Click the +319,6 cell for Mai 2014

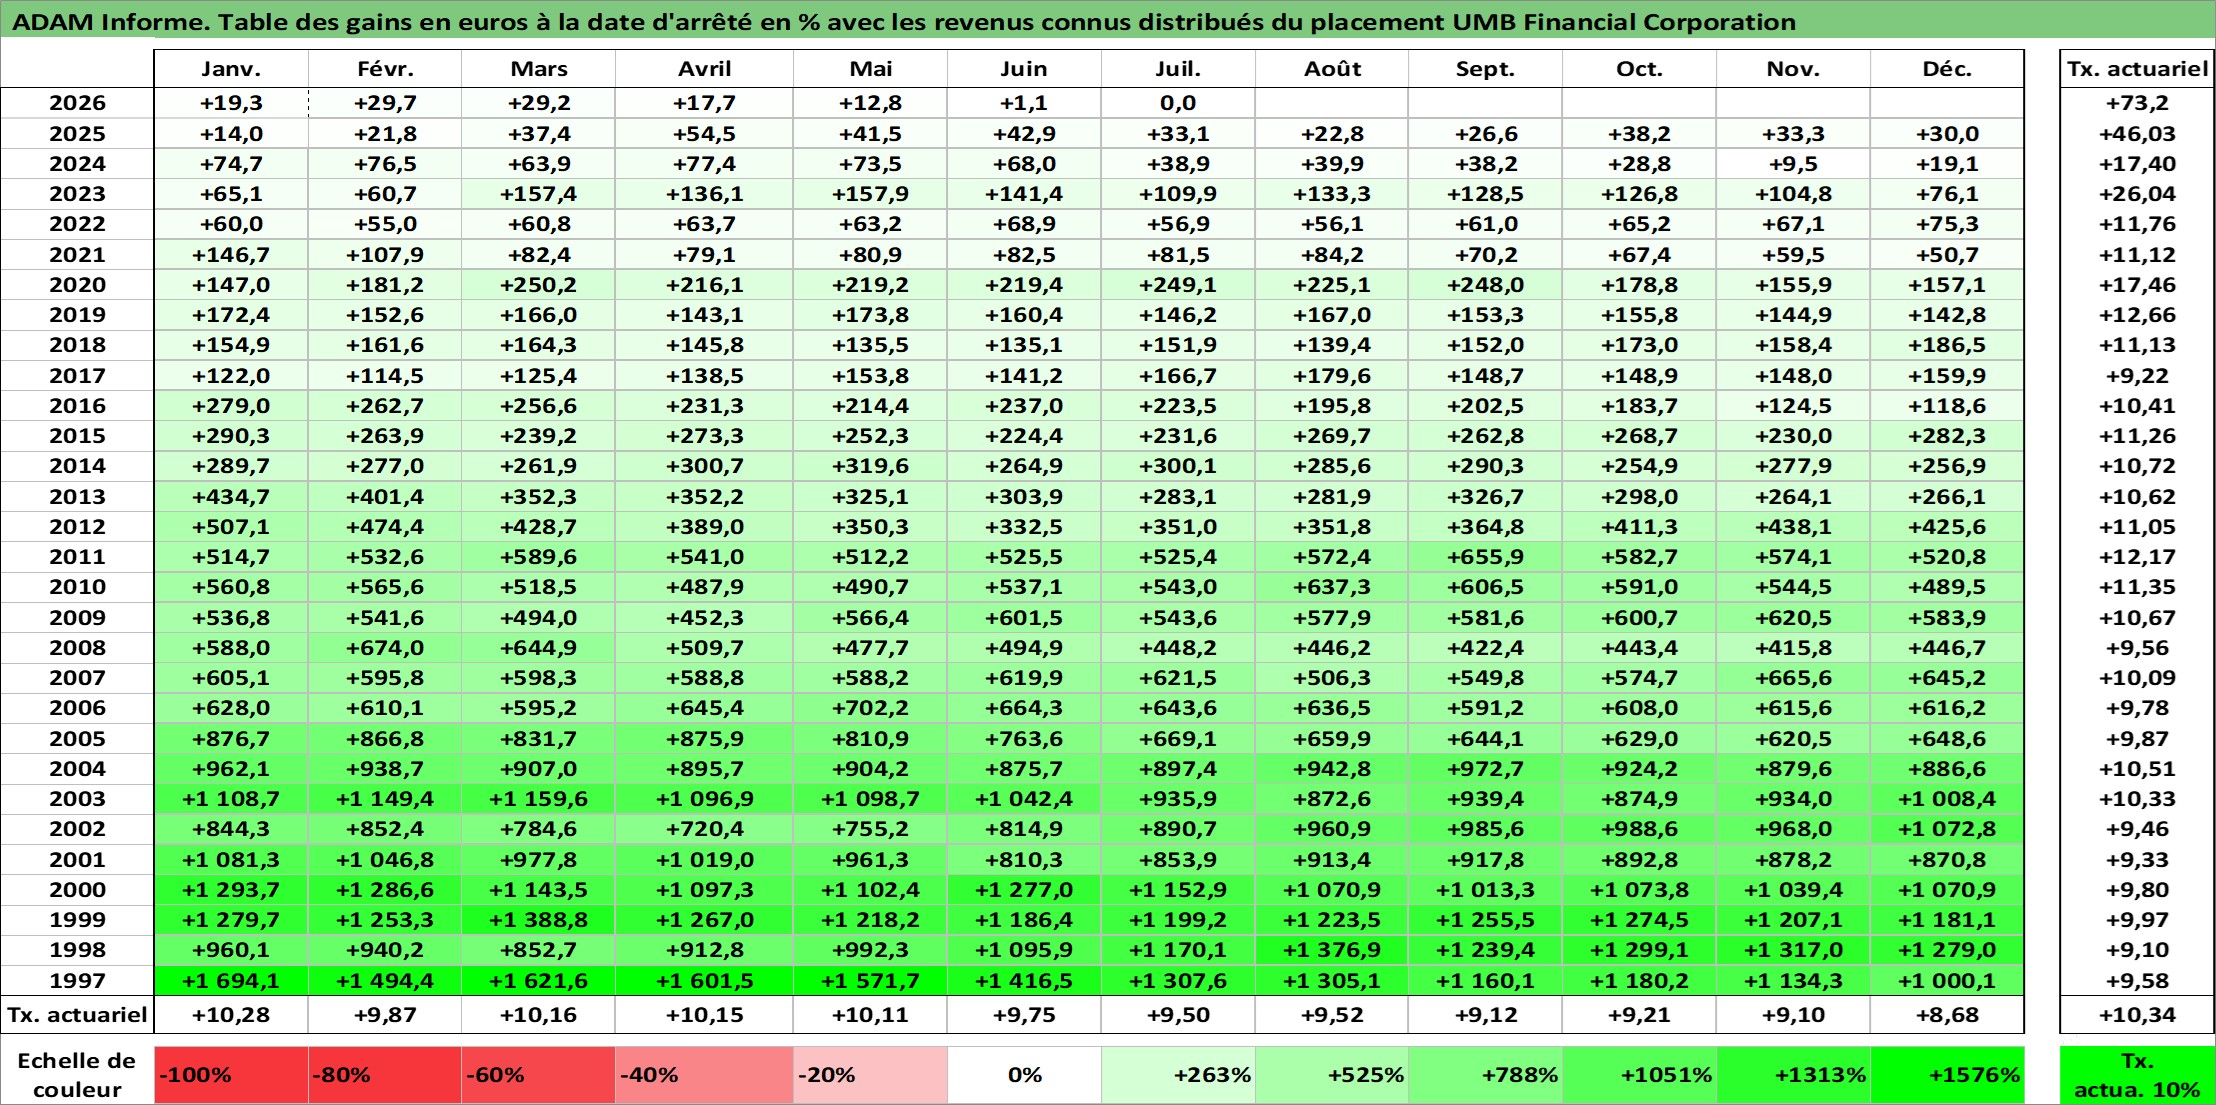click(871, 466)
